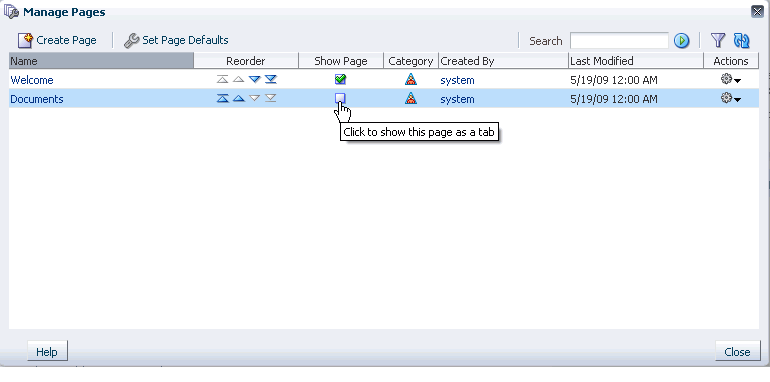770x382 pixels.
Task: Click the Actions column header
Action: [x=731, y=61]
